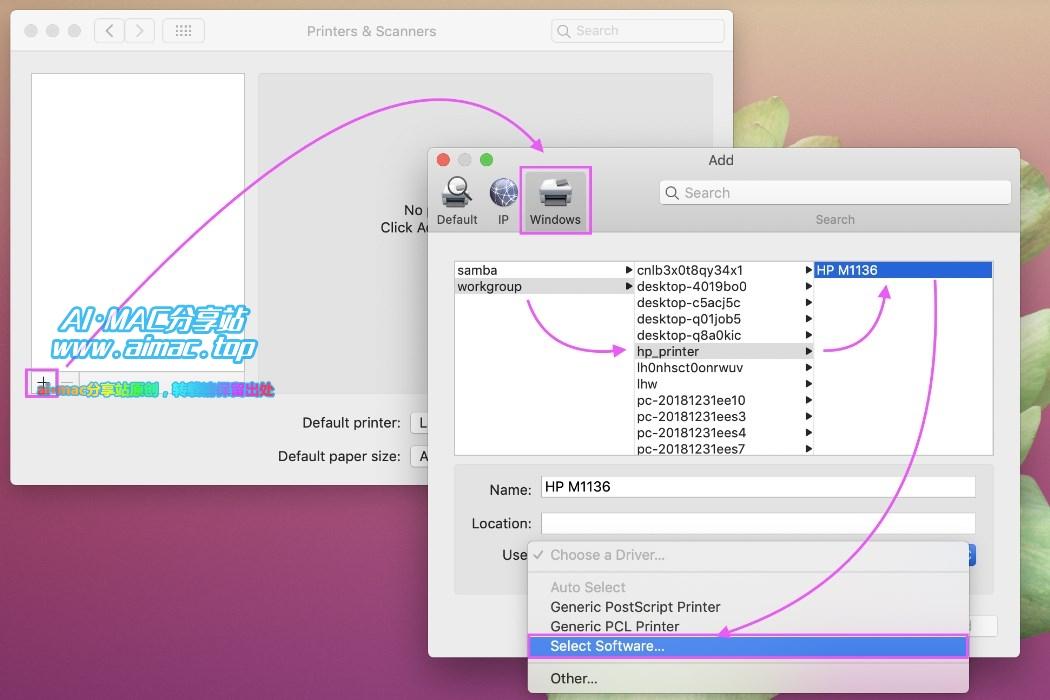Expand arrow next to samba

pos(628,270)
